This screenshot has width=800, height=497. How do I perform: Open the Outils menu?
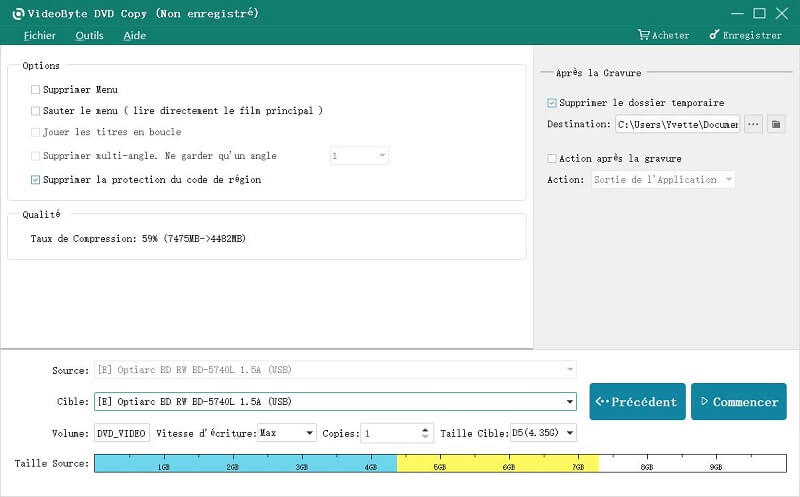89,35
